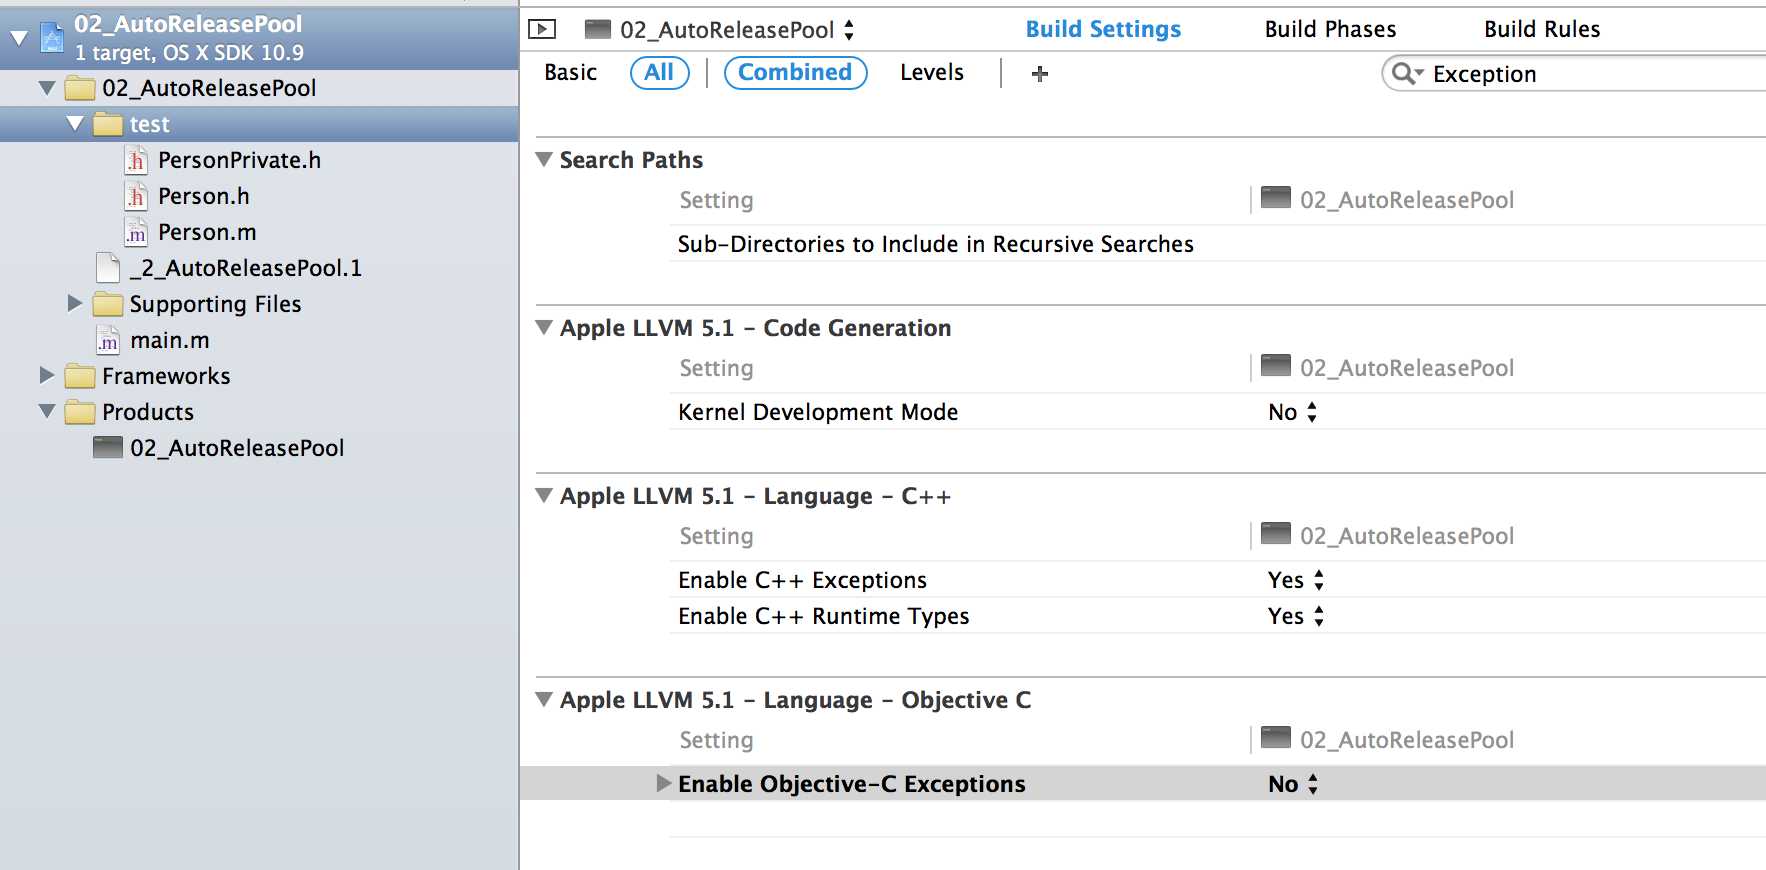The image size is (1766, 870).
Task: Select Sub-Directories to Include in Recursive Searches
Action: [x=935, y=244]
